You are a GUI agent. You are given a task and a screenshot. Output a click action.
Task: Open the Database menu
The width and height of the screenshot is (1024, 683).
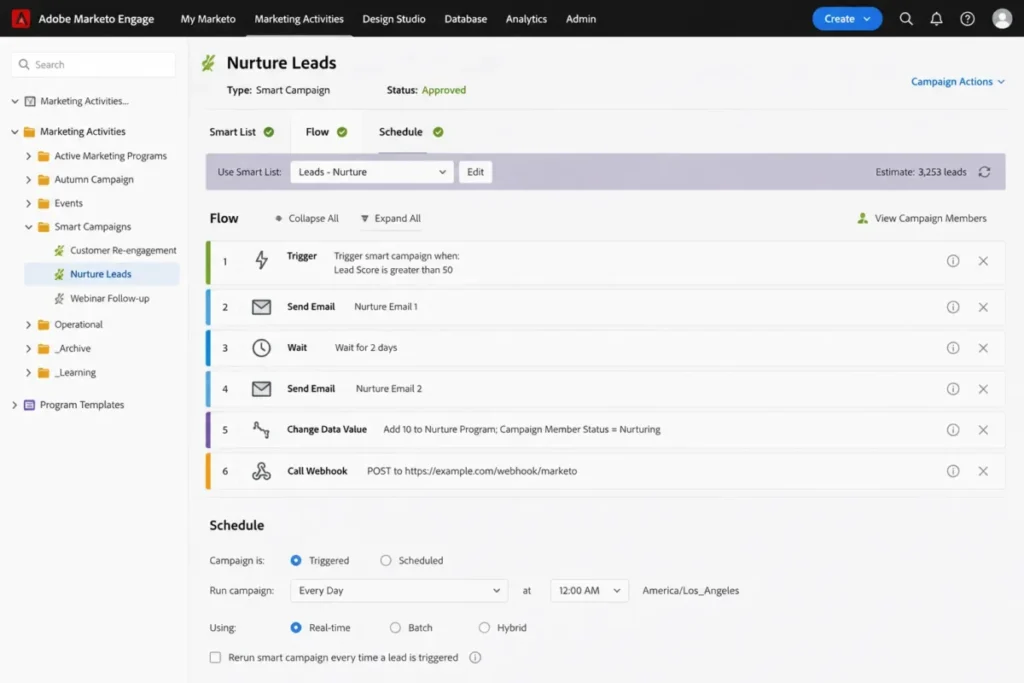tap(466, 19)
